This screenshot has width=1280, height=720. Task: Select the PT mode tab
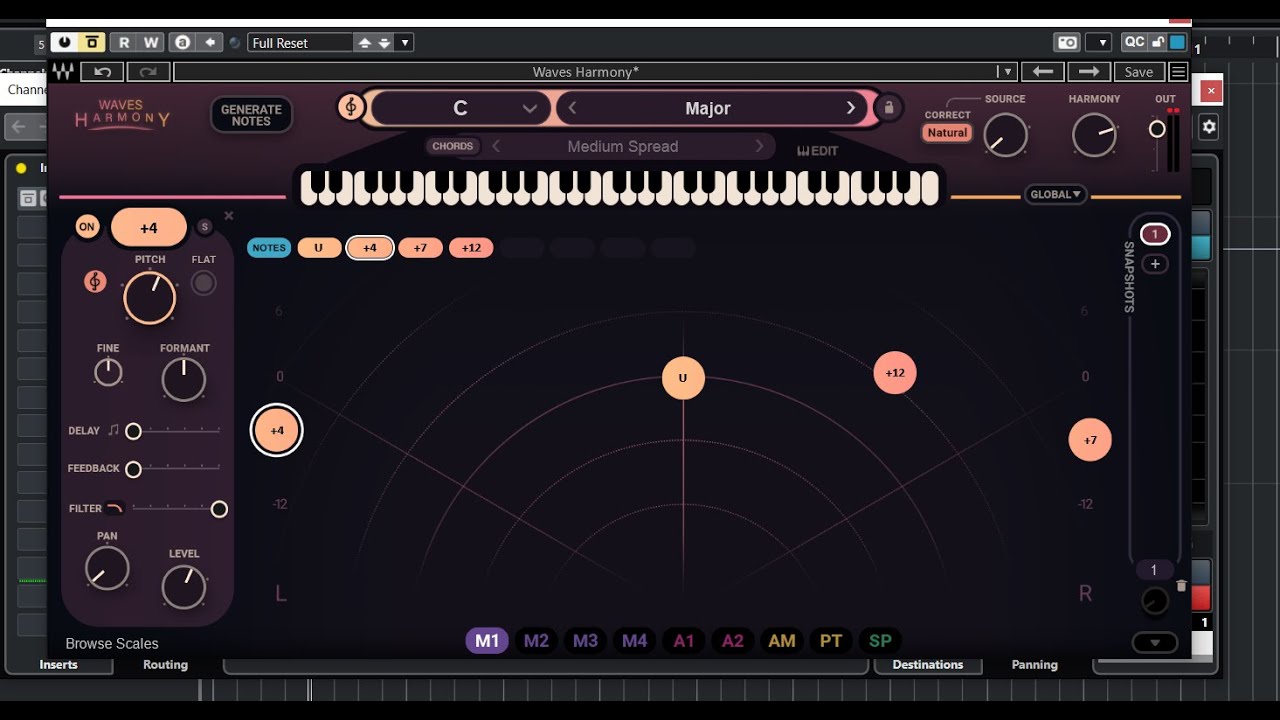[x=831, y=641]
